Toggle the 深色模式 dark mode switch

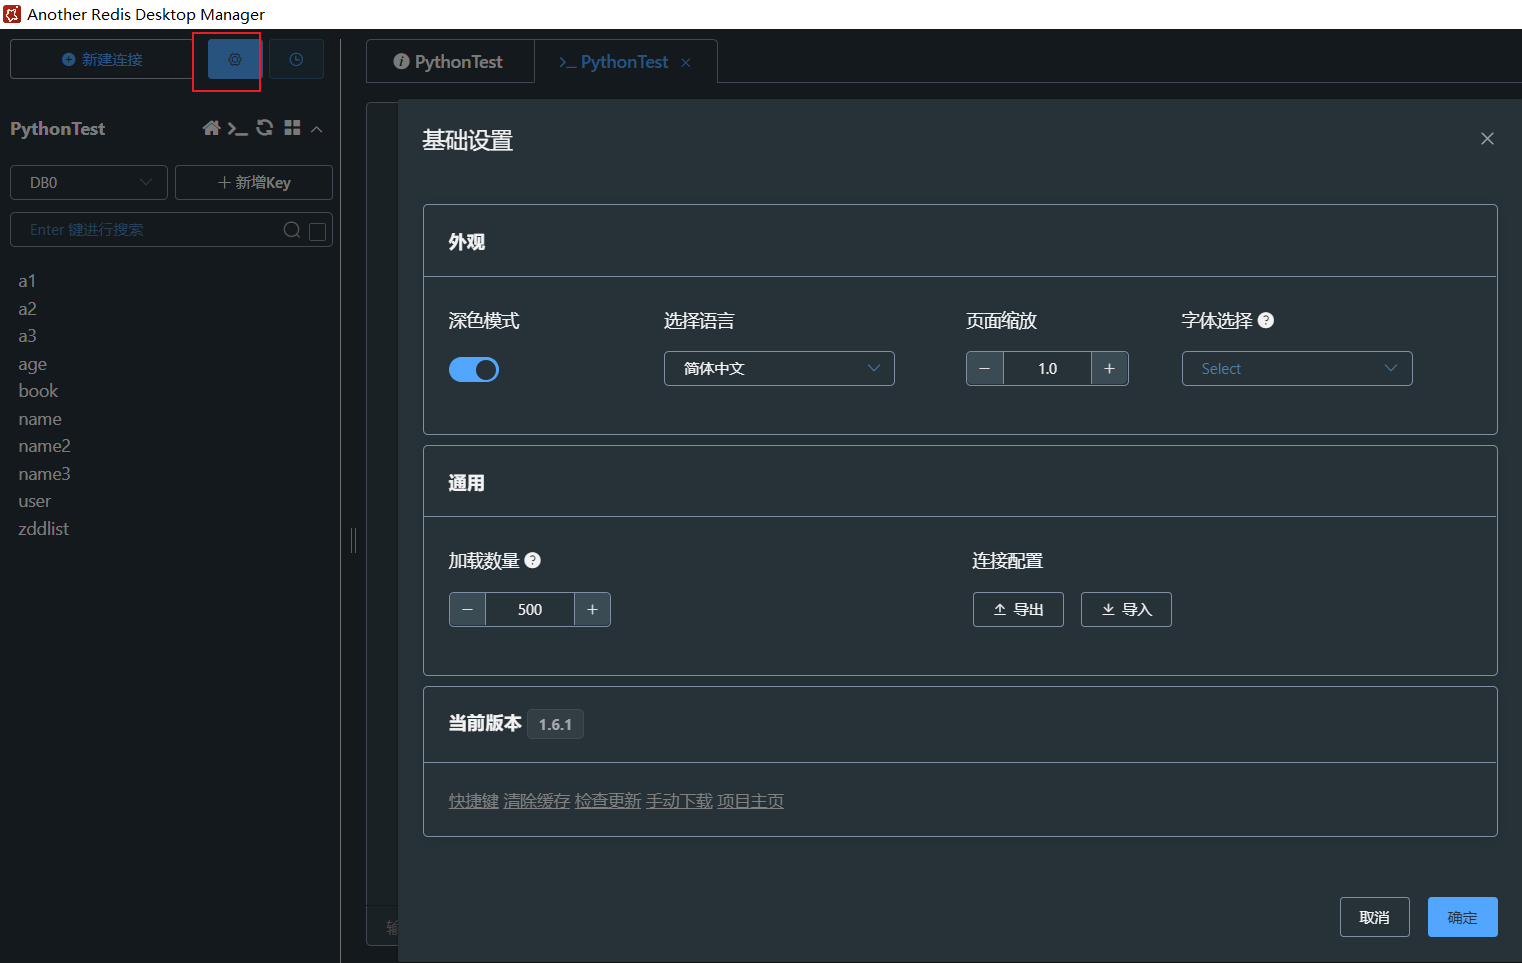point(474,370)
